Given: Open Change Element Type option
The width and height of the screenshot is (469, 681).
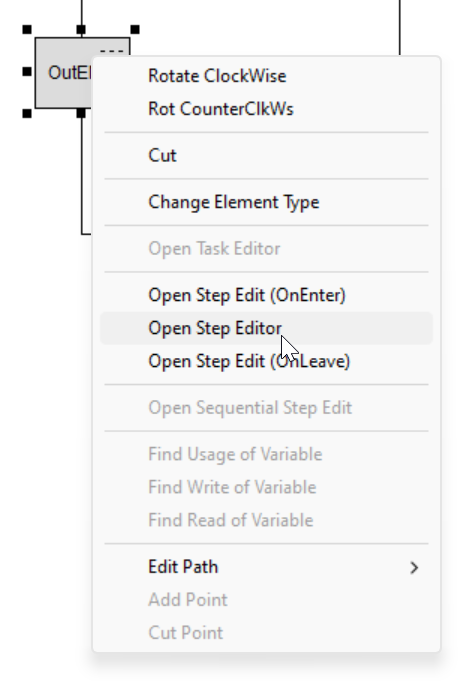Looking at the screenshot, I should coord(266,202).
